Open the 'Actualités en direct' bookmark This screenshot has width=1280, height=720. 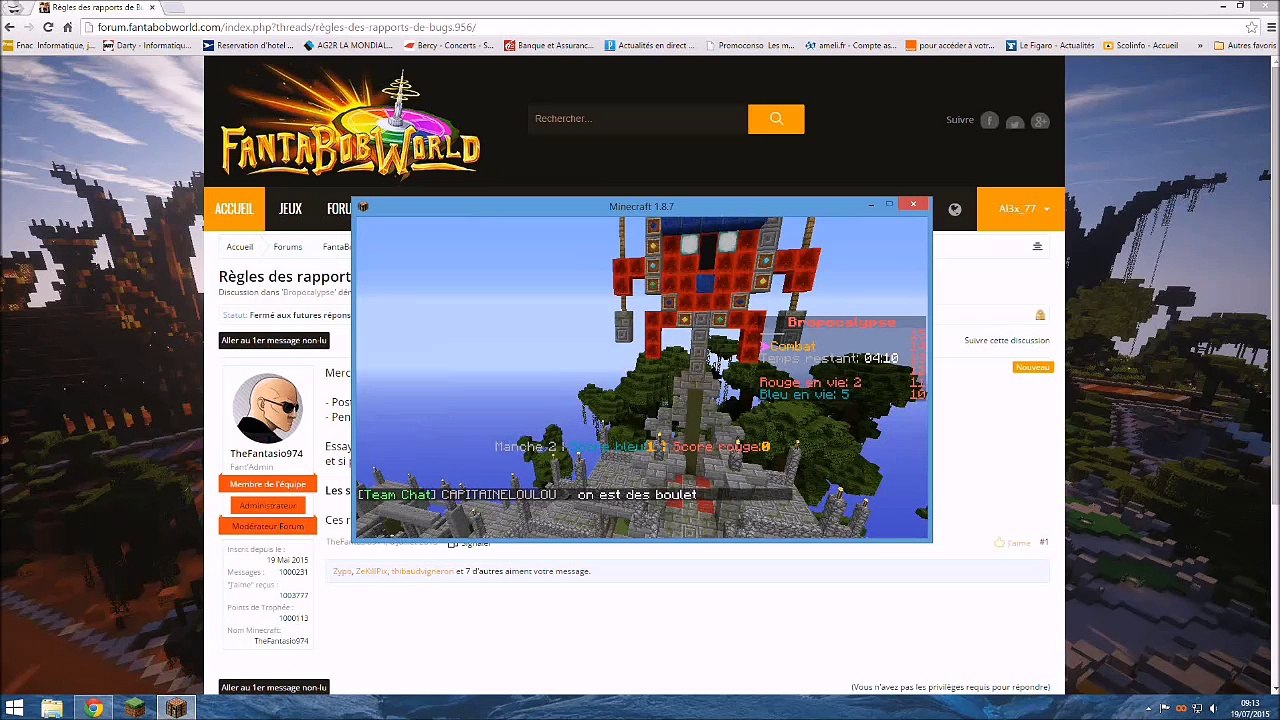click(650, 45)
